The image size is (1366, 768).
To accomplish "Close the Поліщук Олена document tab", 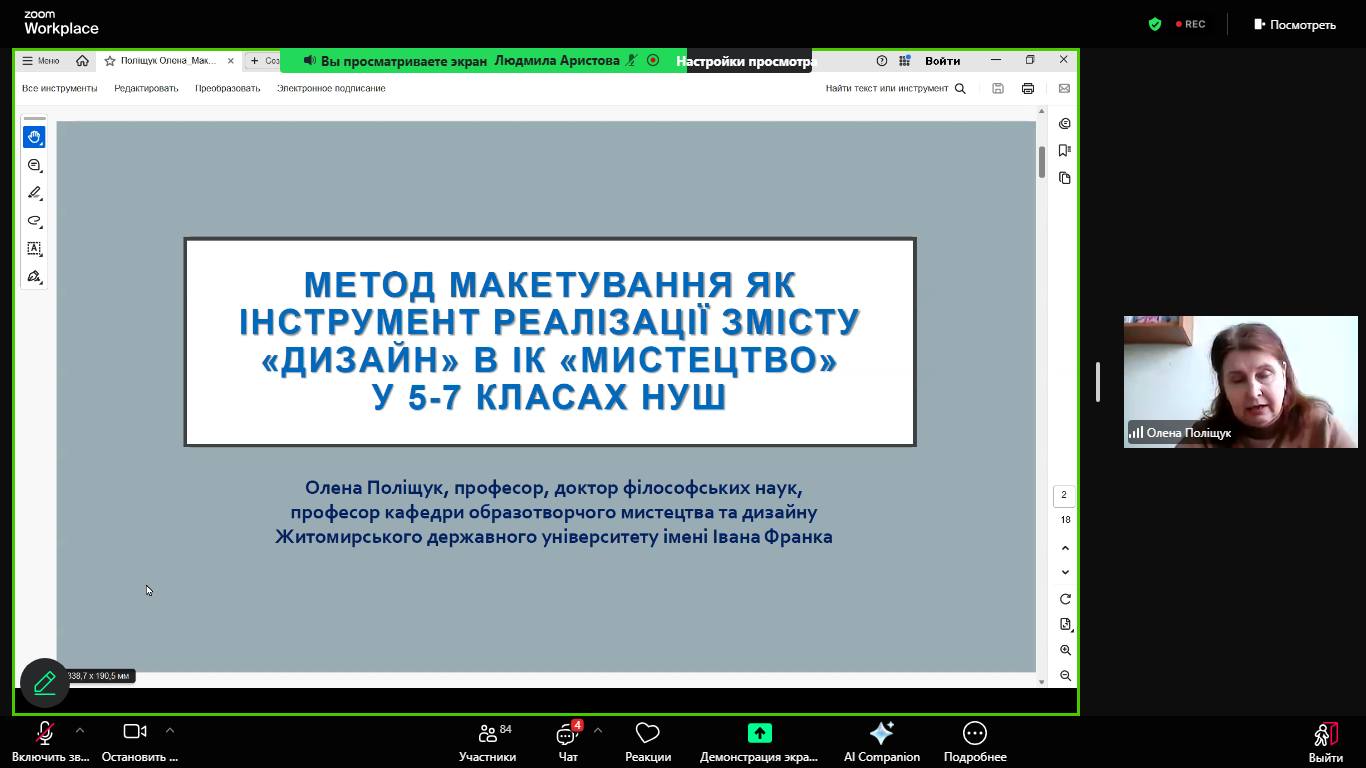I will click(x=231, y=61).
